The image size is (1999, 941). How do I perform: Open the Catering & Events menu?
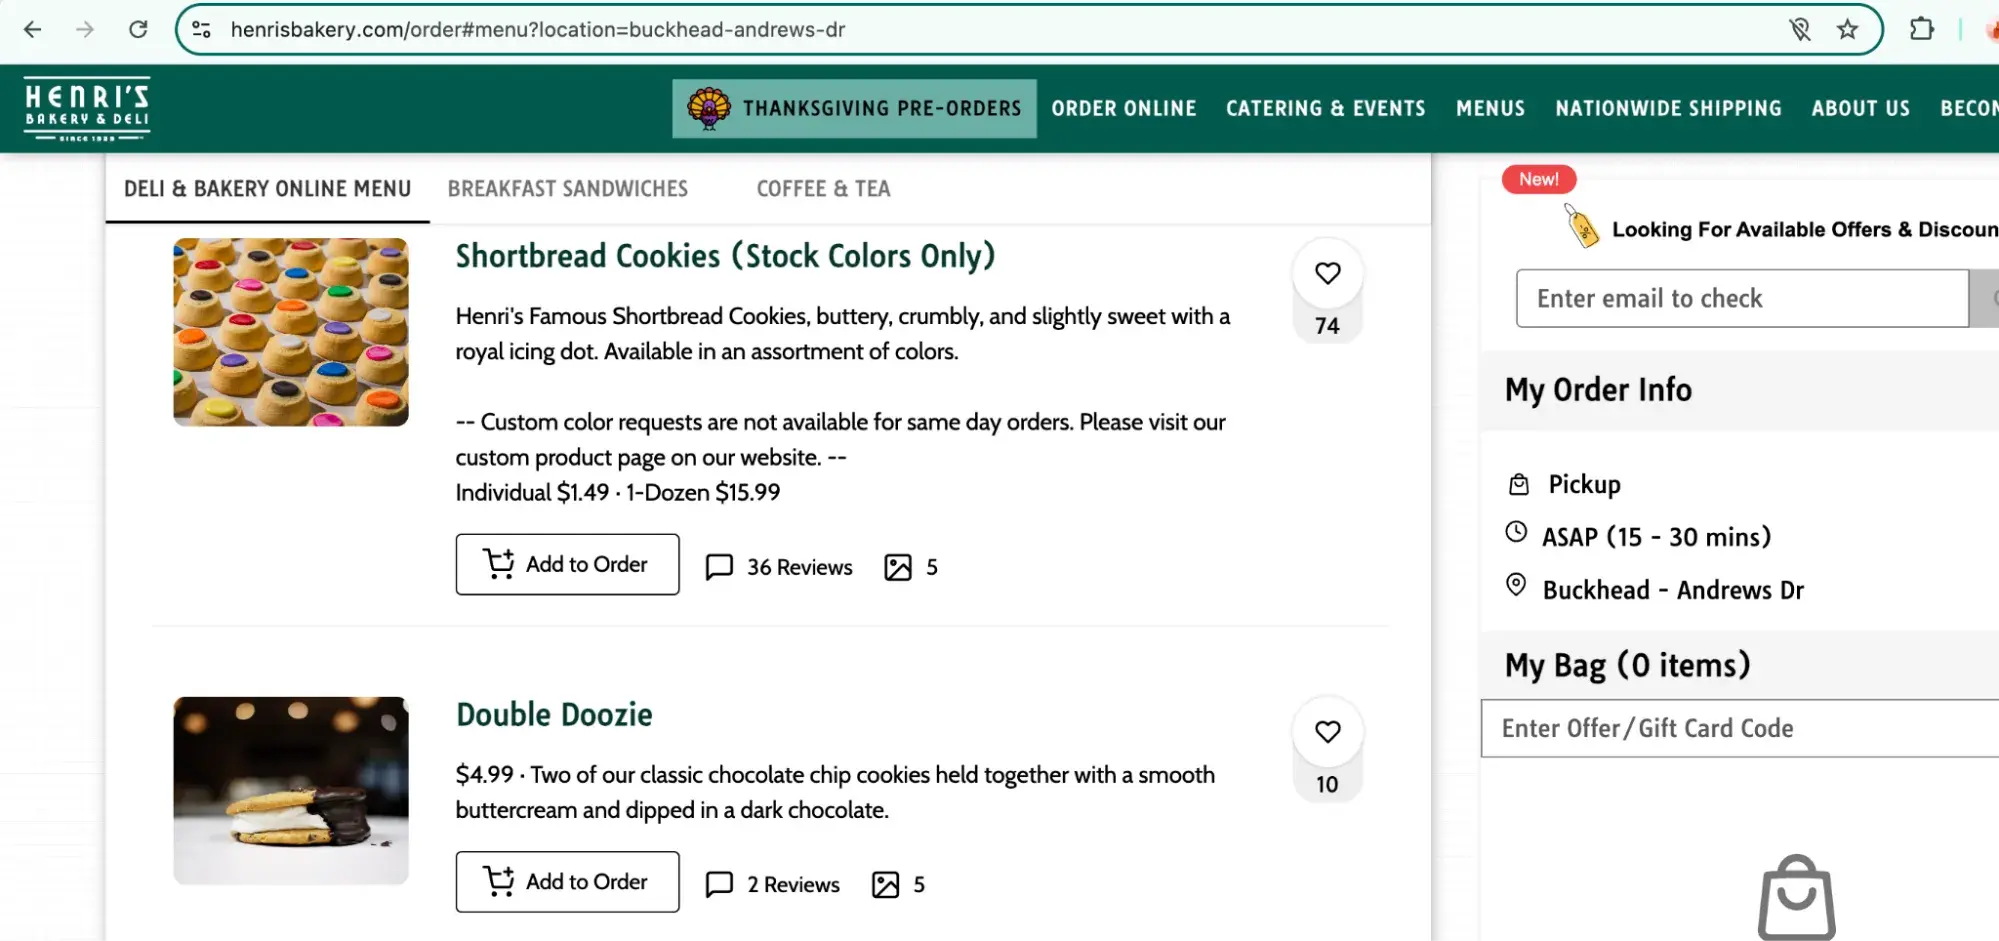pos(1325,108)
